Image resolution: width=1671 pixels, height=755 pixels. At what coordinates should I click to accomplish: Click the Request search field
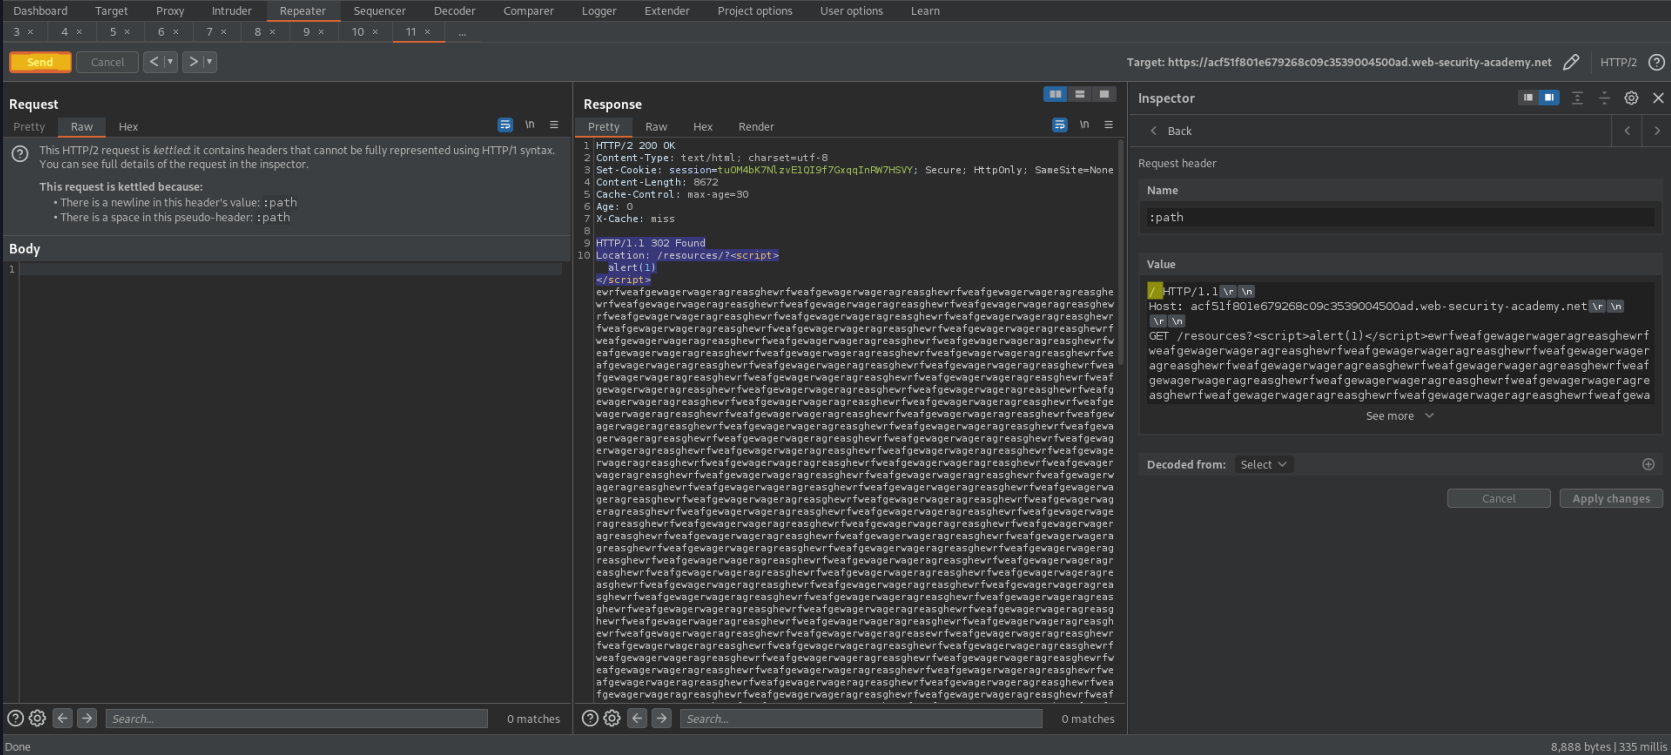tap(296, 718)
